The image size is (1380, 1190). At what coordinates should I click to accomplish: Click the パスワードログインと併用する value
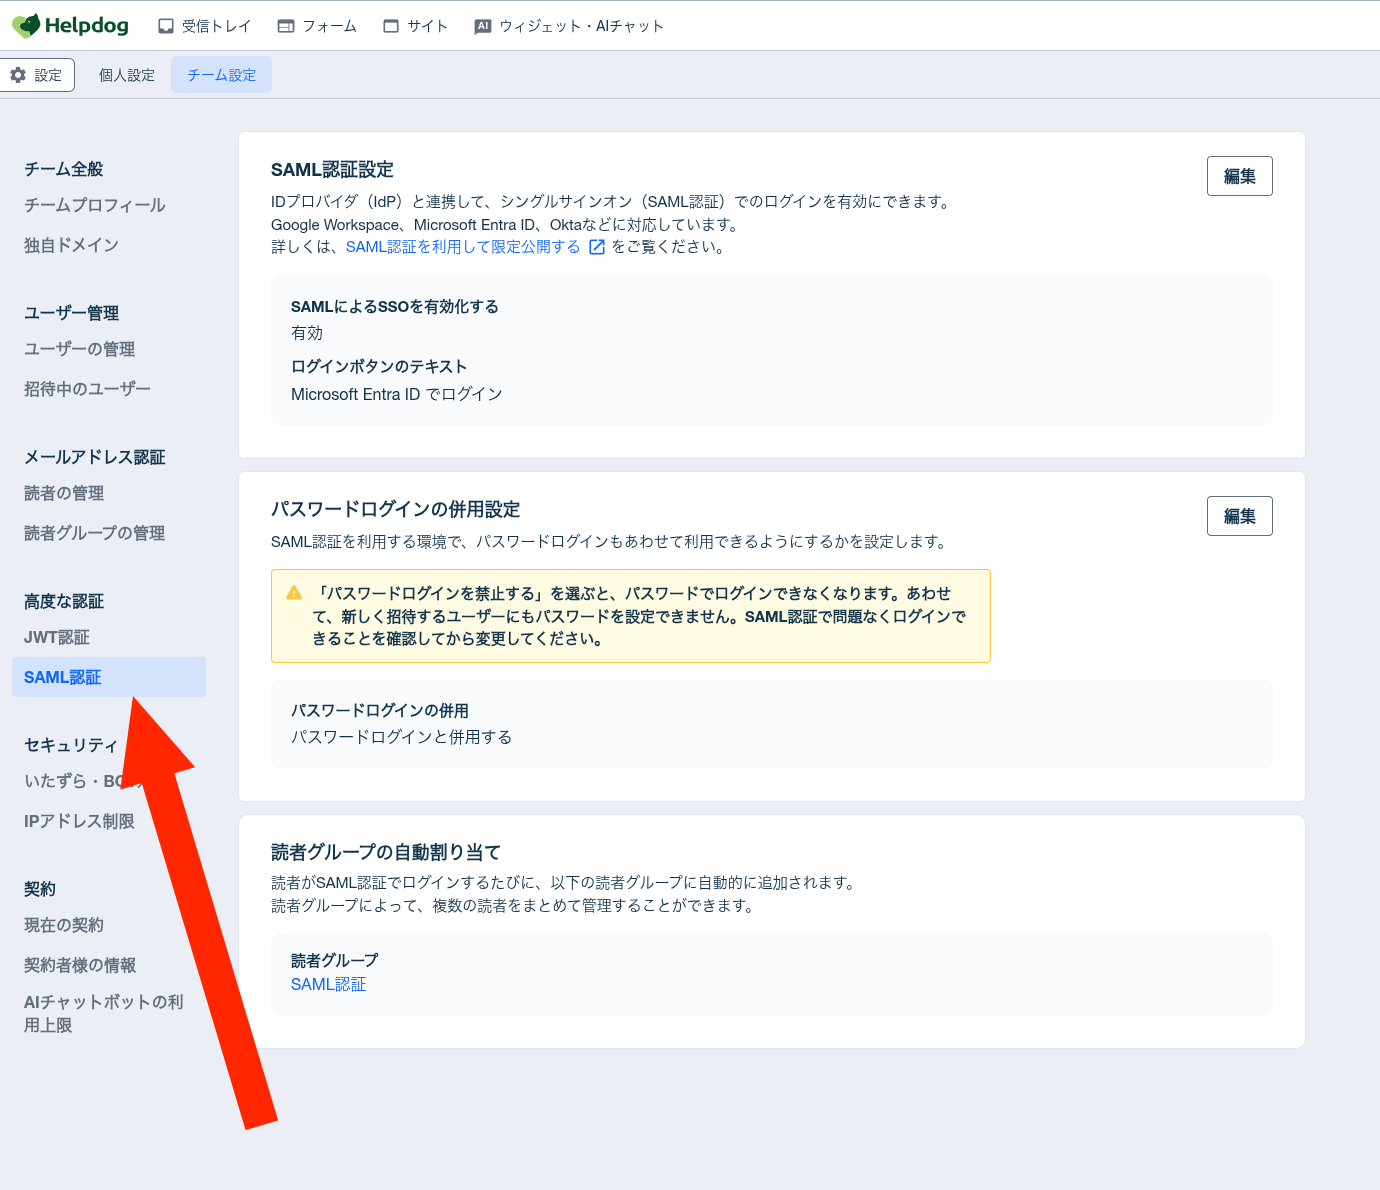(402, 737)
